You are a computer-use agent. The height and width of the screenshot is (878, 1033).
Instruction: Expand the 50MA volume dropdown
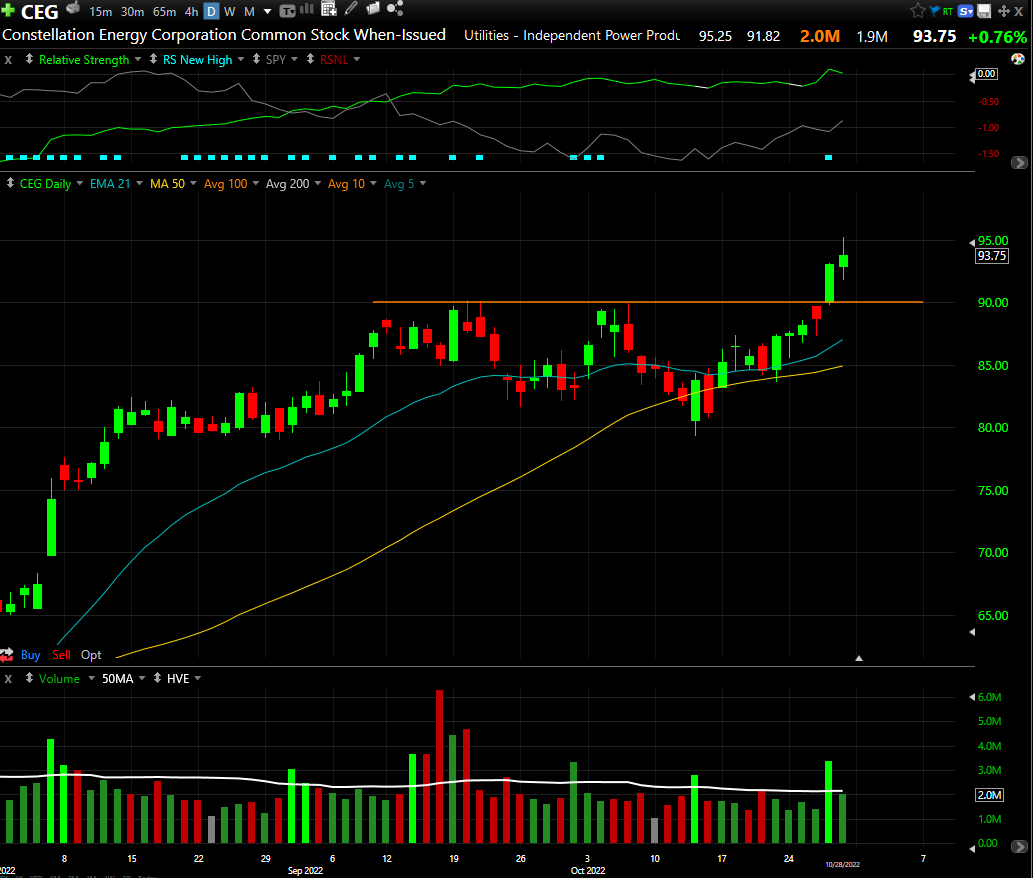click(142, 678)
